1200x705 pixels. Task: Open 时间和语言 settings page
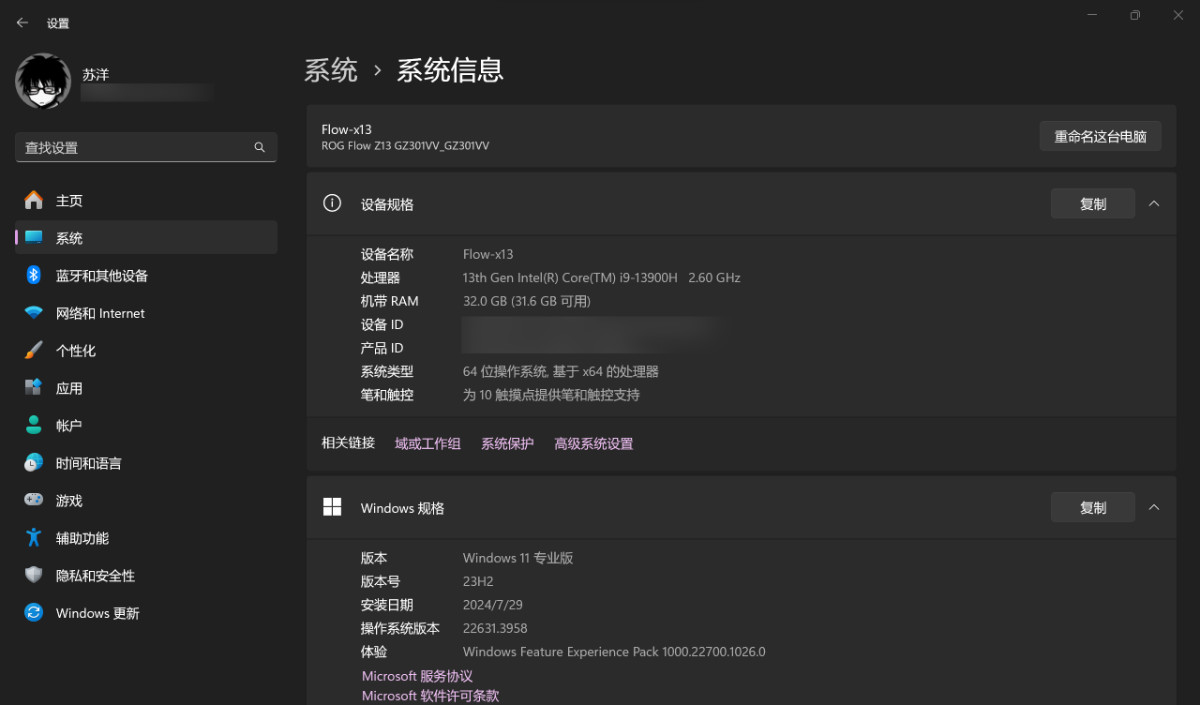[146, 463]
